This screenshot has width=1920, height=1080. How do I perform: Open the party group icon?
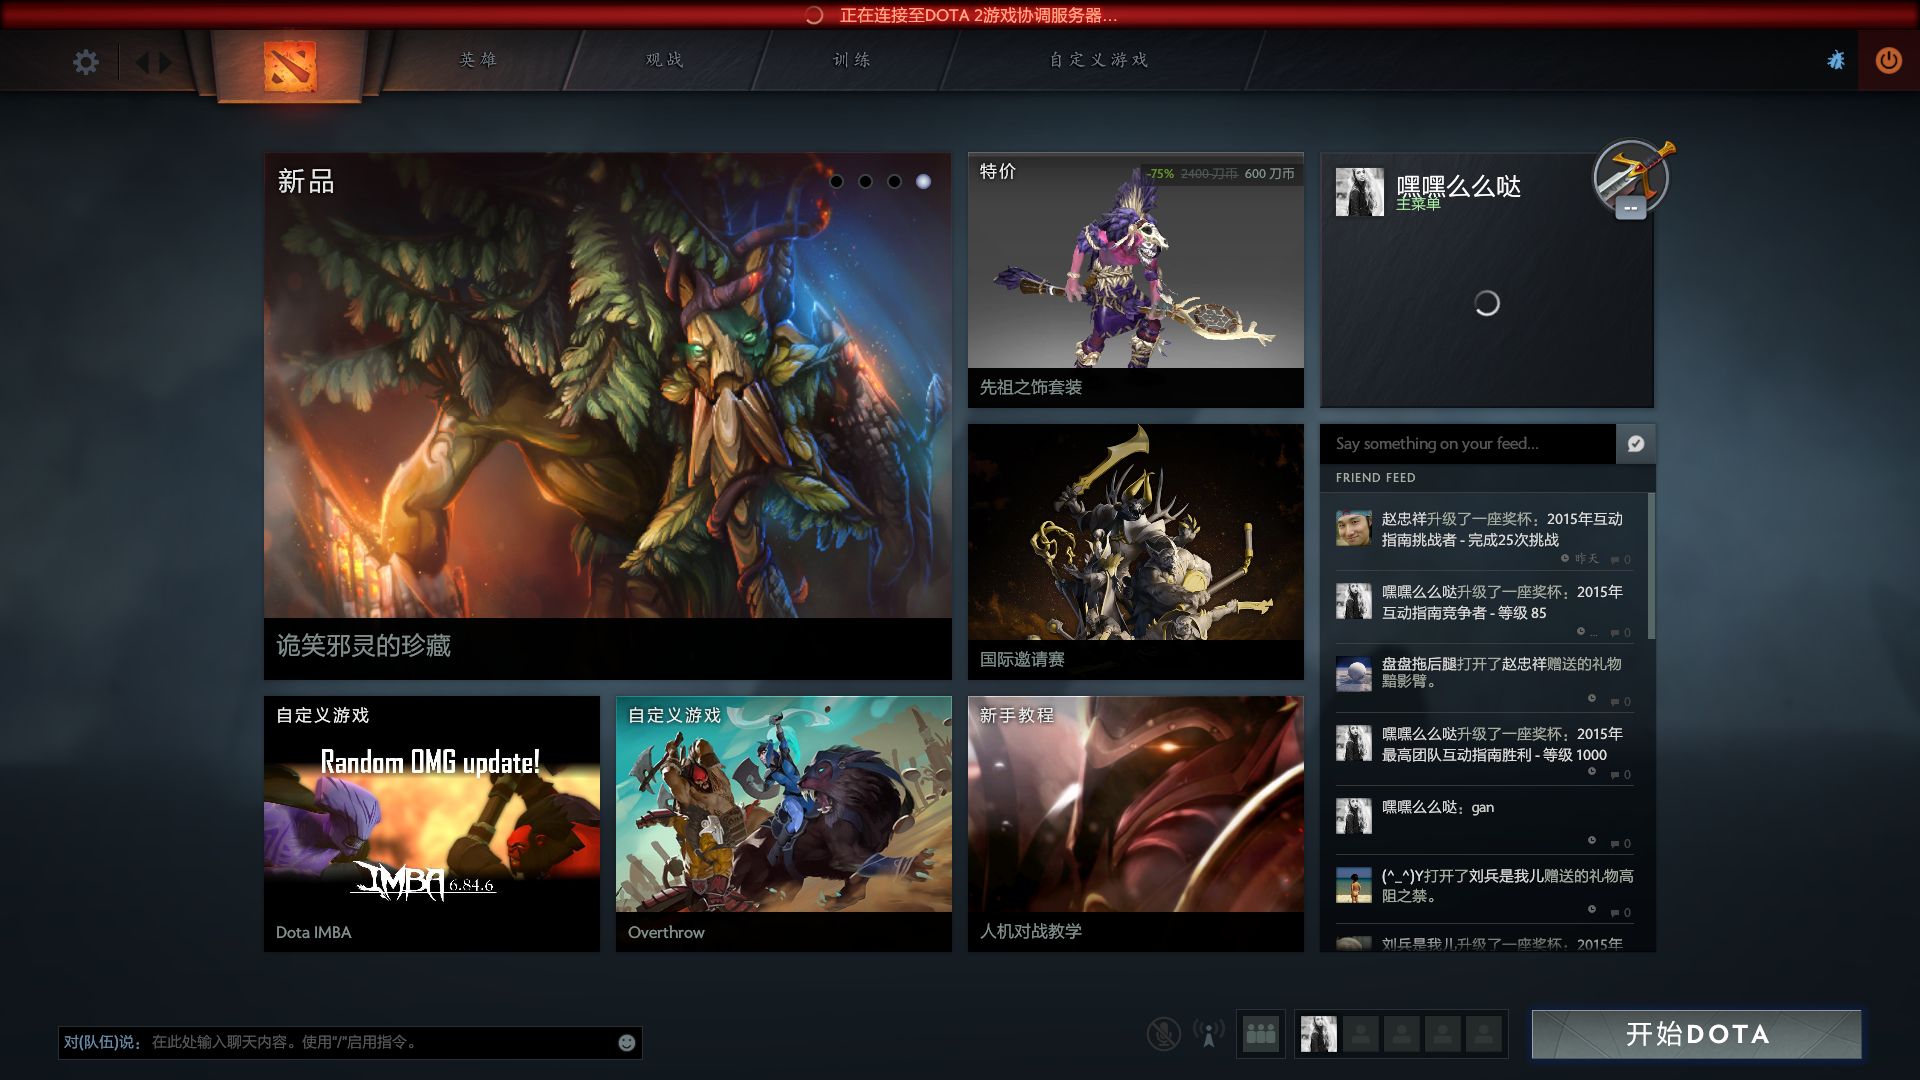pyautogui.click(x=1261, y=1034)
